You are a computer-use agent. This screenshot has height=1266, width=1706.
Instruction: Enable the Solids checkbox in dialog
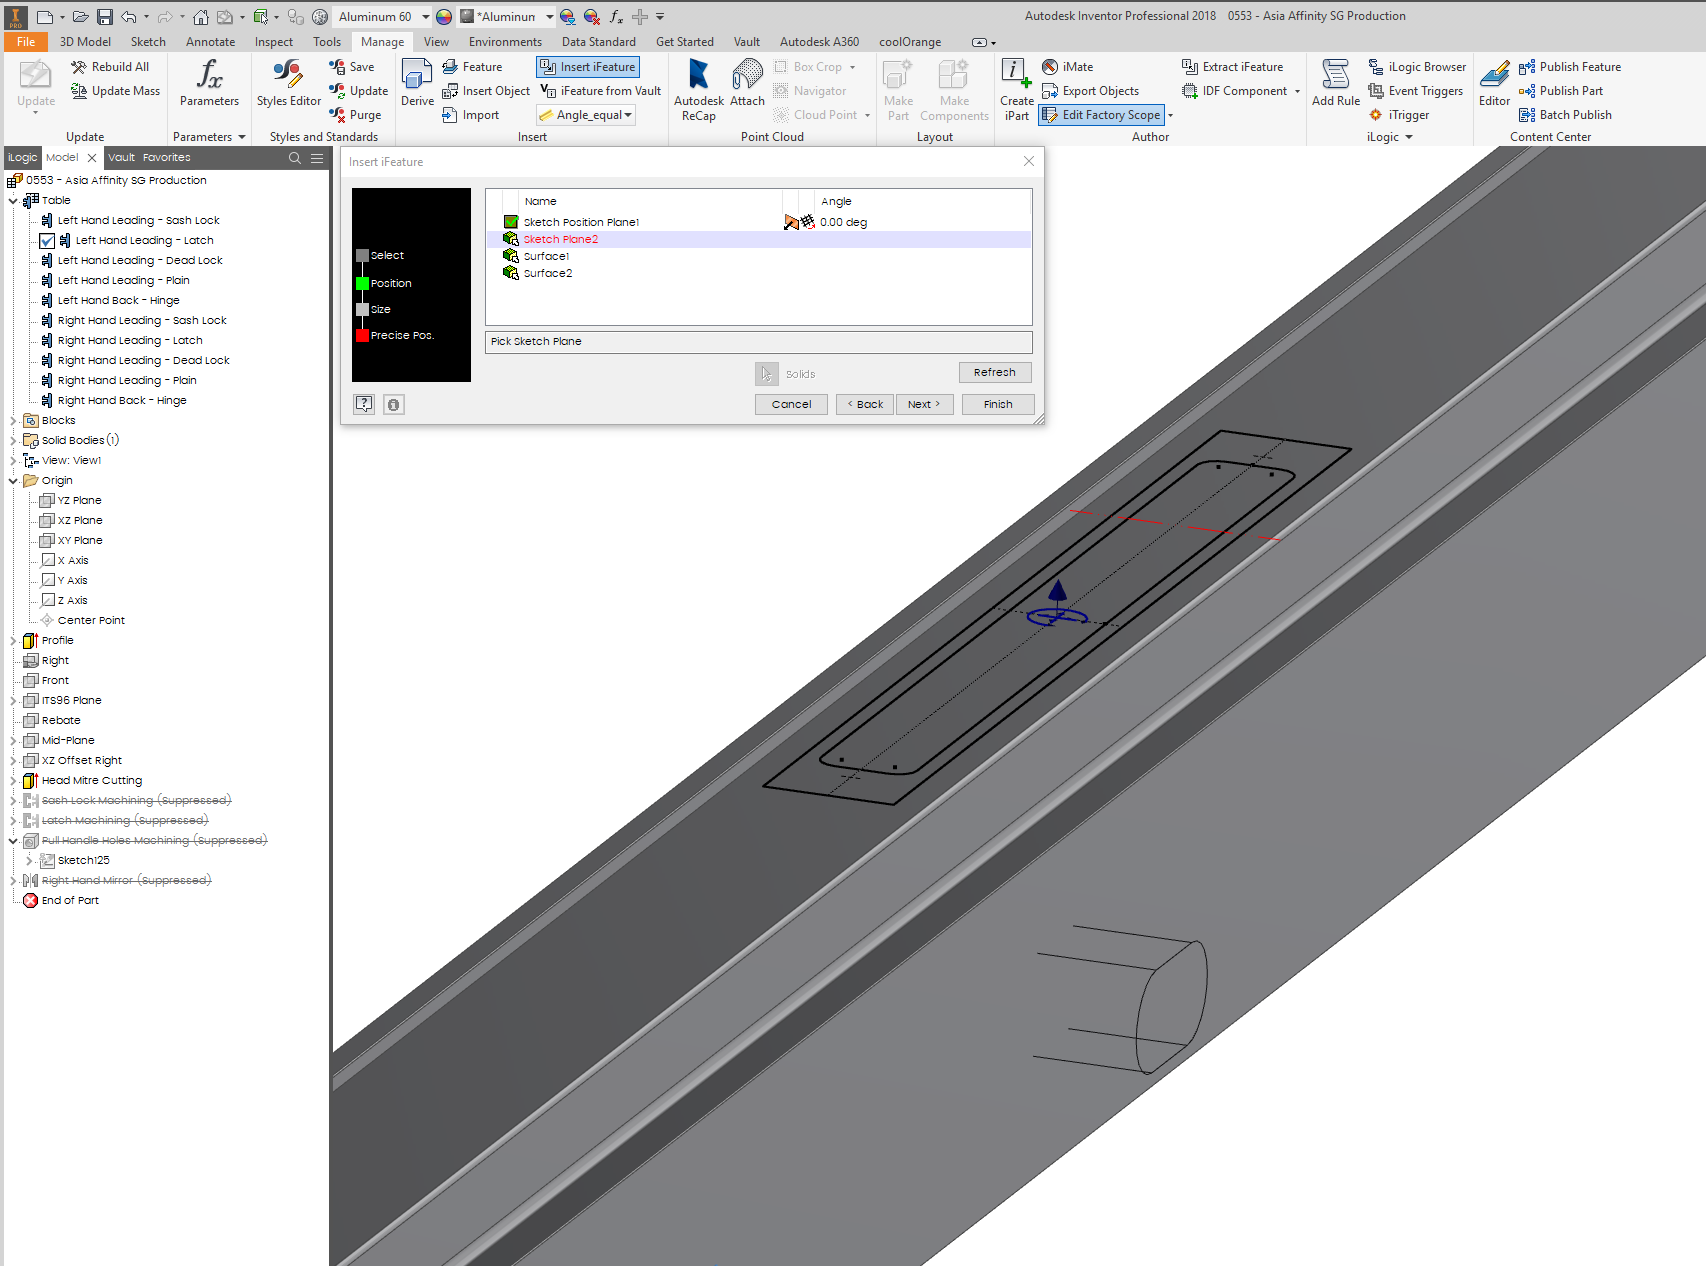coord(766,373)
